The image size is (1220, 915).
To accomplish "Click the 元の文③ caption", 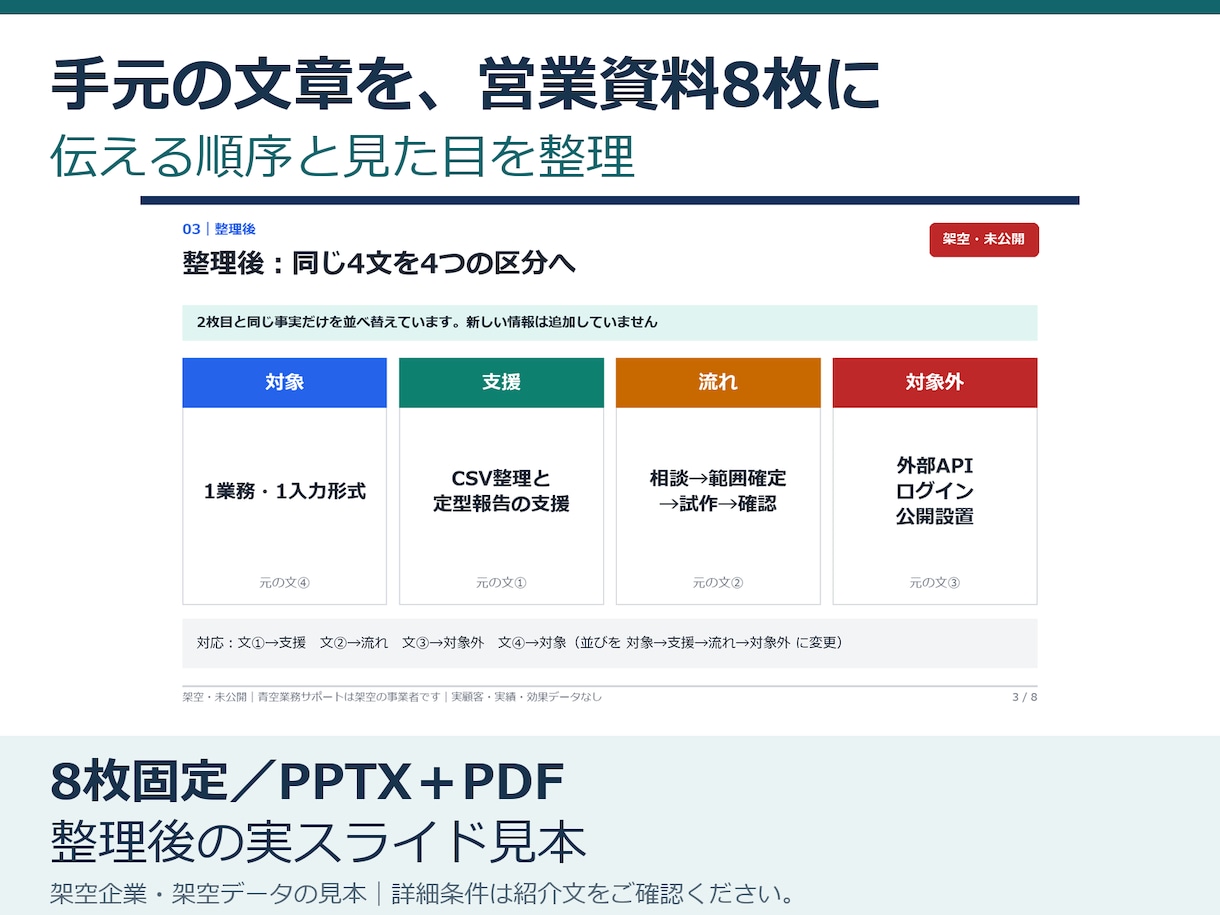I will pos(935,583).
